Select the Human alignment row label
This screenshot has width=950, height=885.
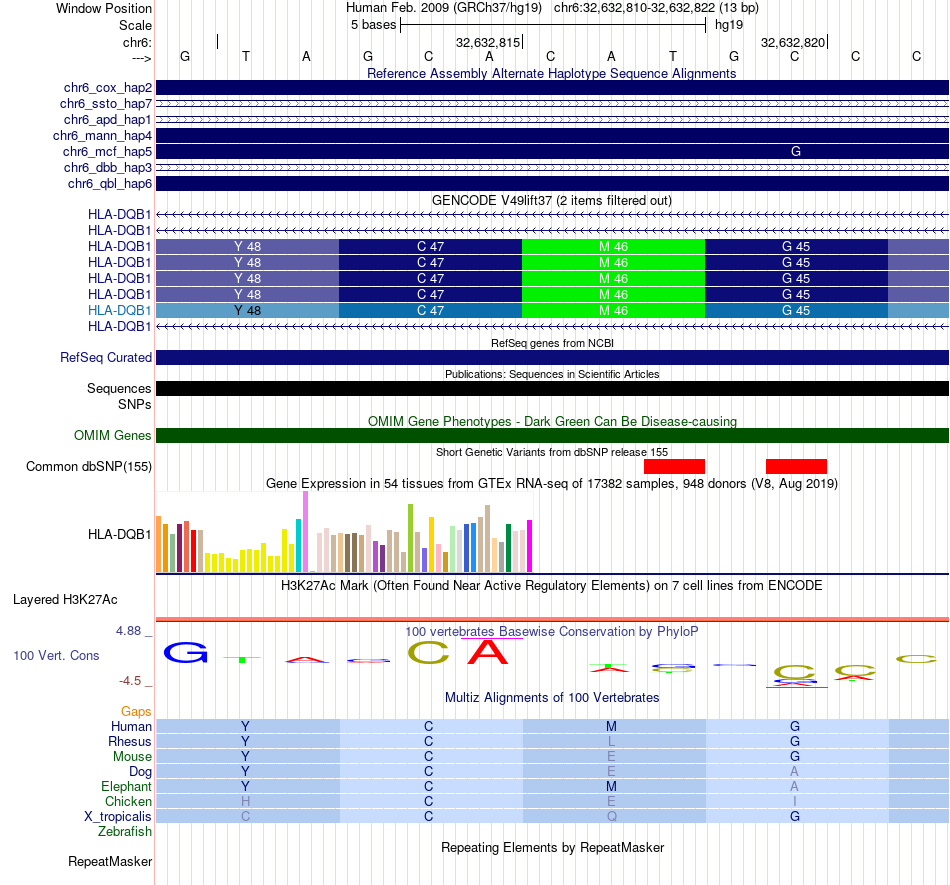point(131,726)
